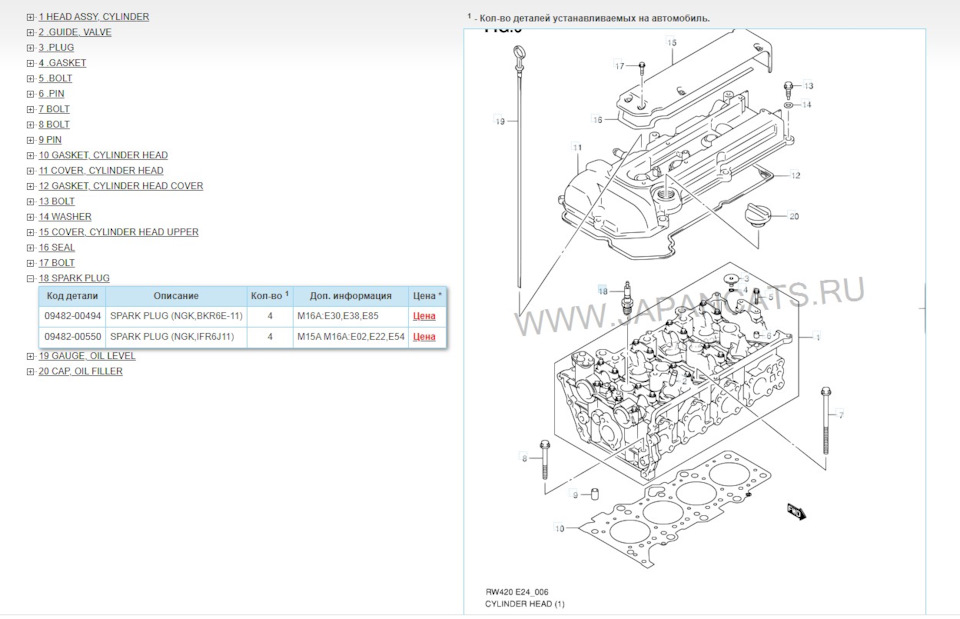
Task: Expand the 1 HEAD ASSY, CYLINDER node
Action: point(30,17)
